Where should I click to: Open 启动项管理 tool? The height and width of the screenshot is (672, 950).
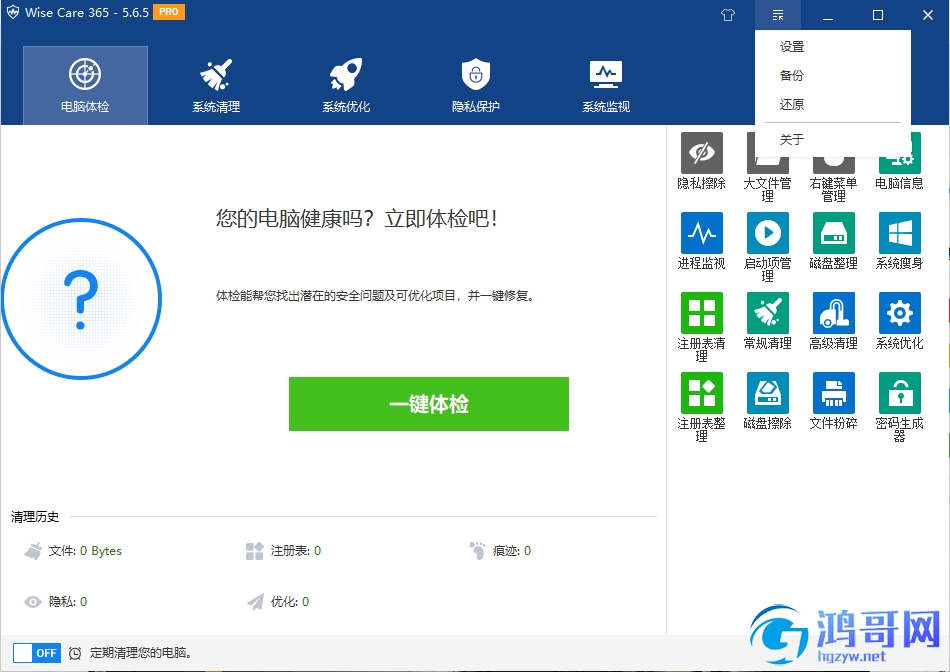(768, 247)
